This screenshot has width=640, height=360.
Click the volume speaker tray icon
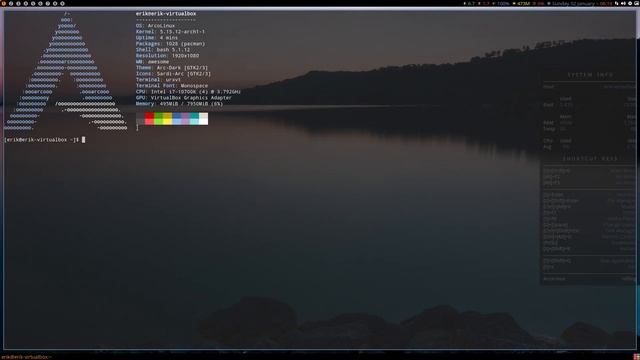tap(623, 3)
